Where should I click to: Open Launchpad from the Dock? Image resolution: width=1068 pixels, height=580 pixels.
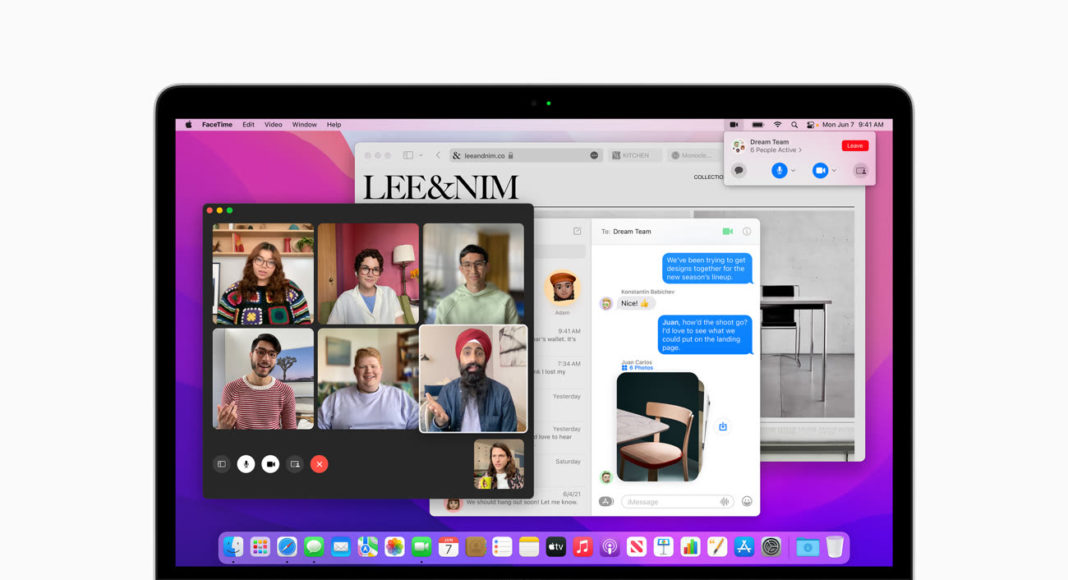(x=260, y=547)
